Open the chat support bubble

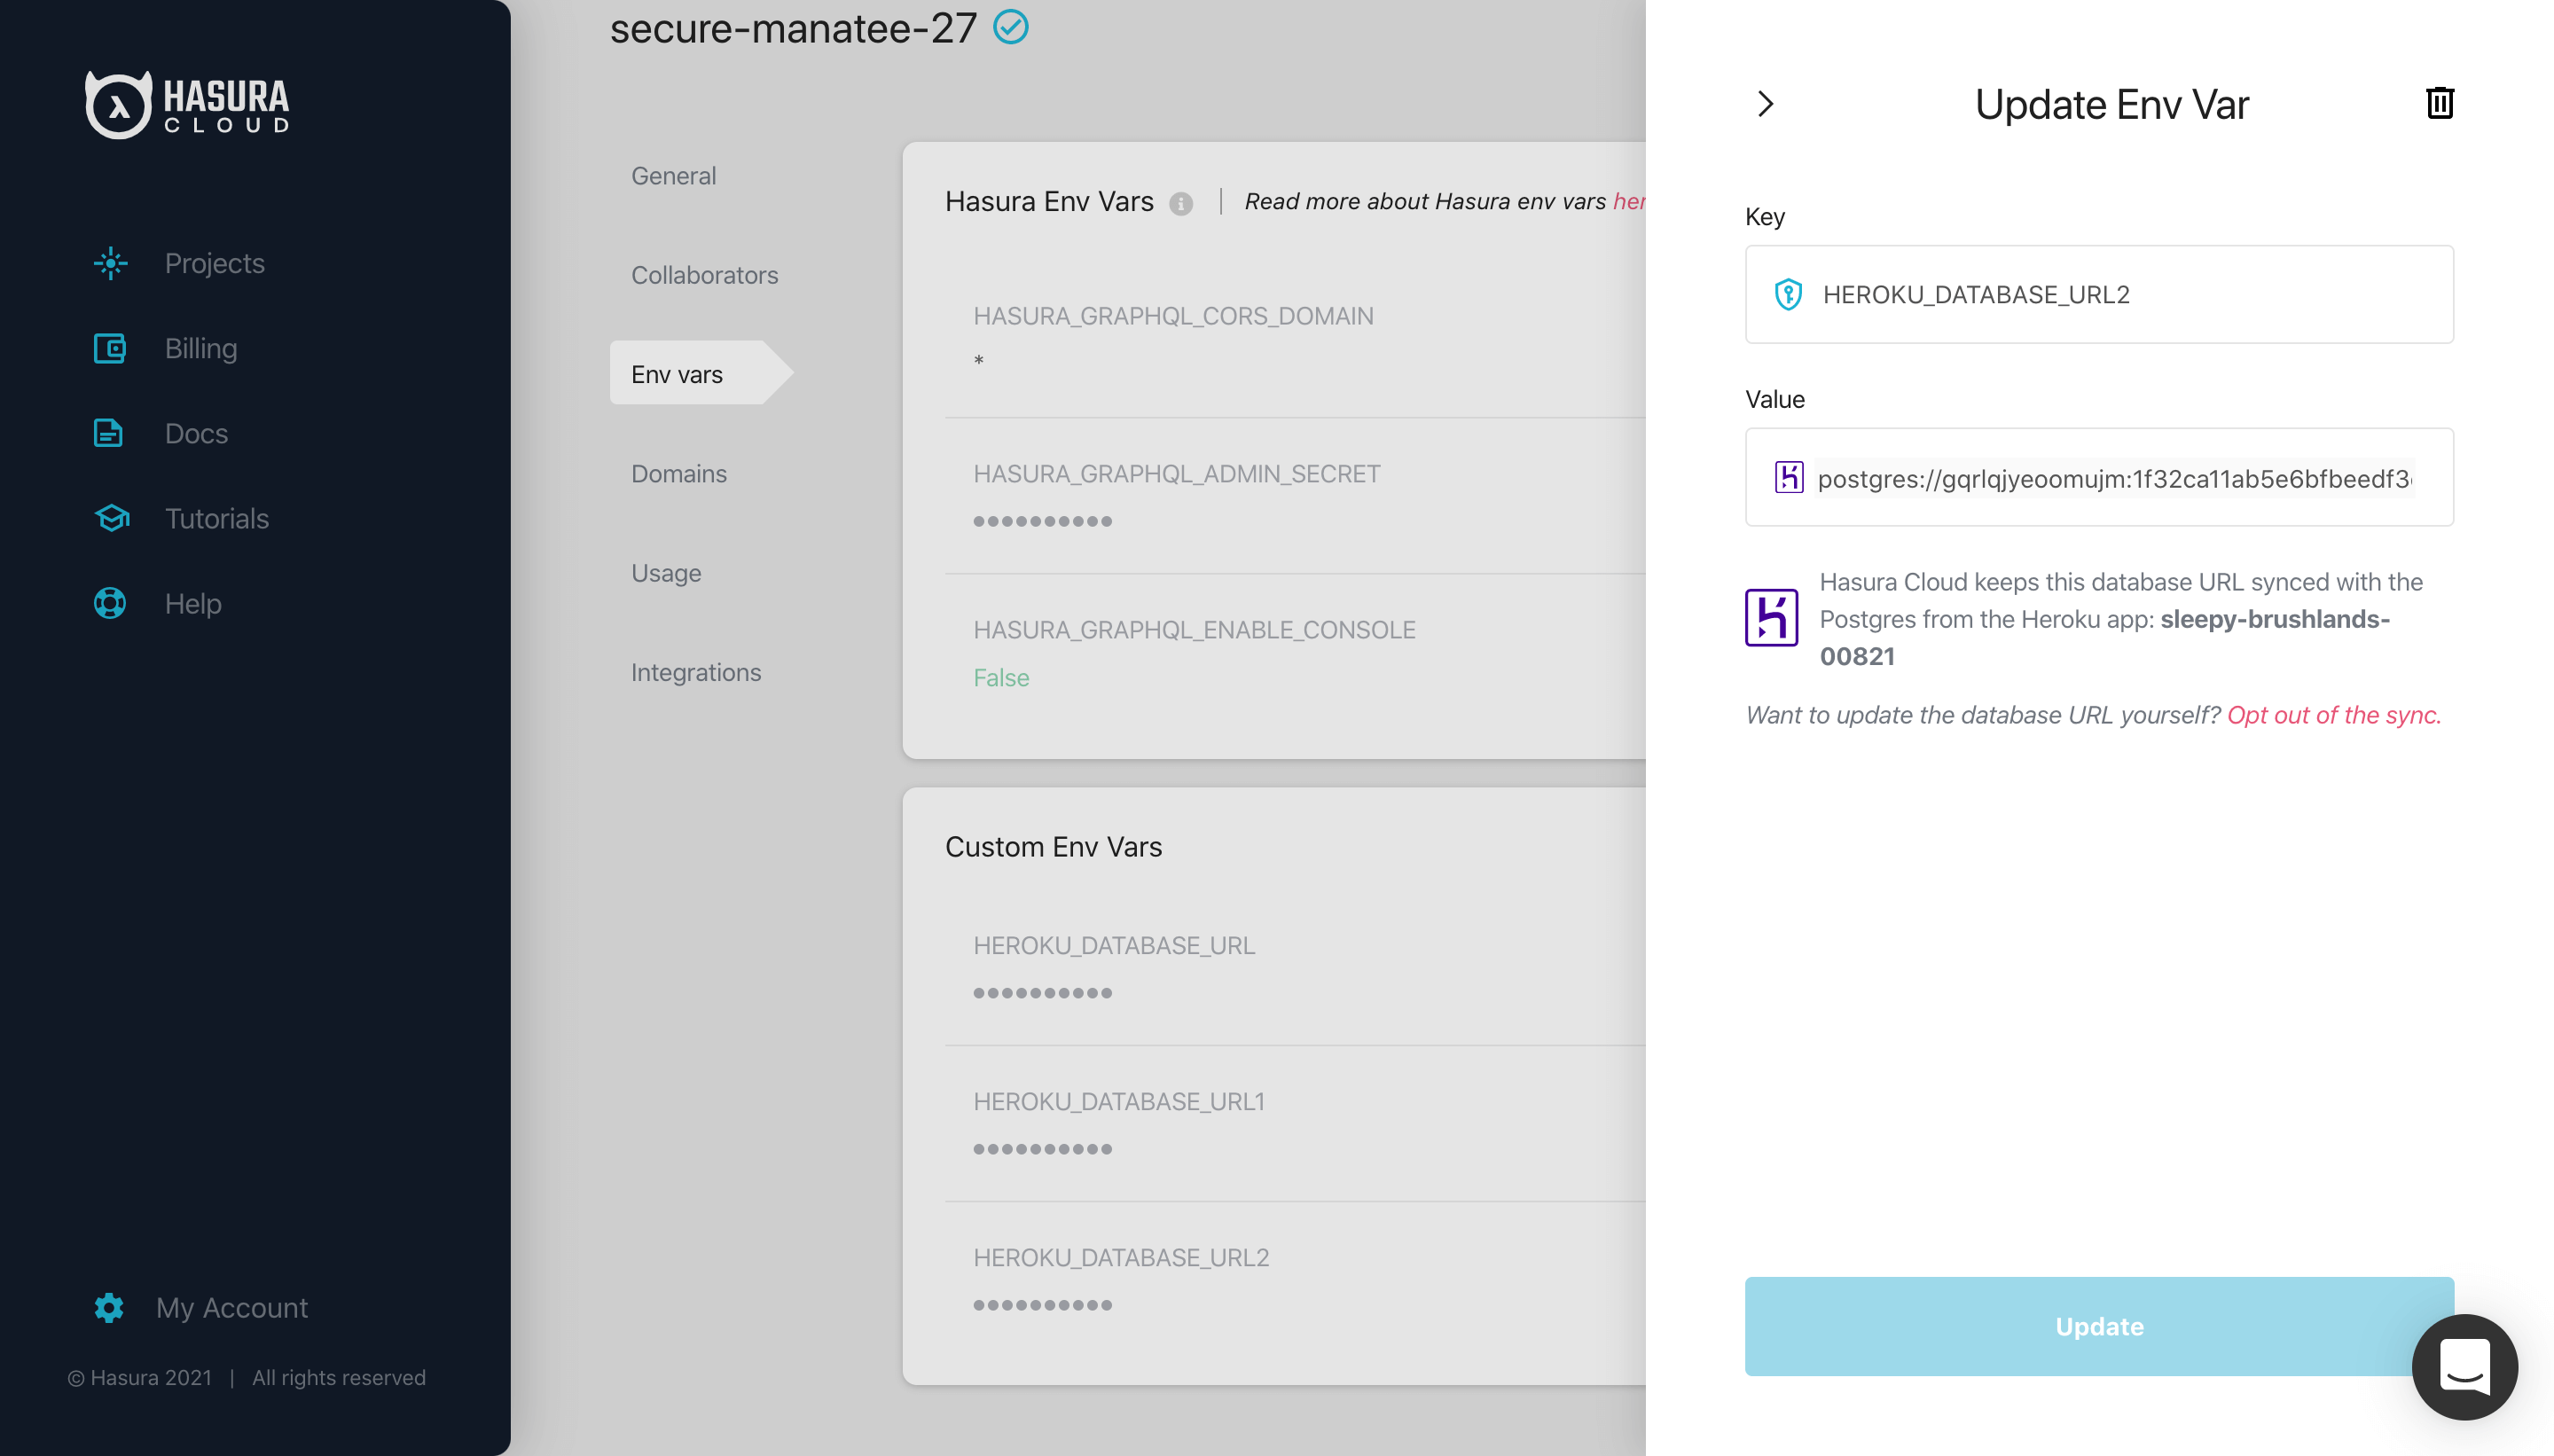click(2464, 1366)
